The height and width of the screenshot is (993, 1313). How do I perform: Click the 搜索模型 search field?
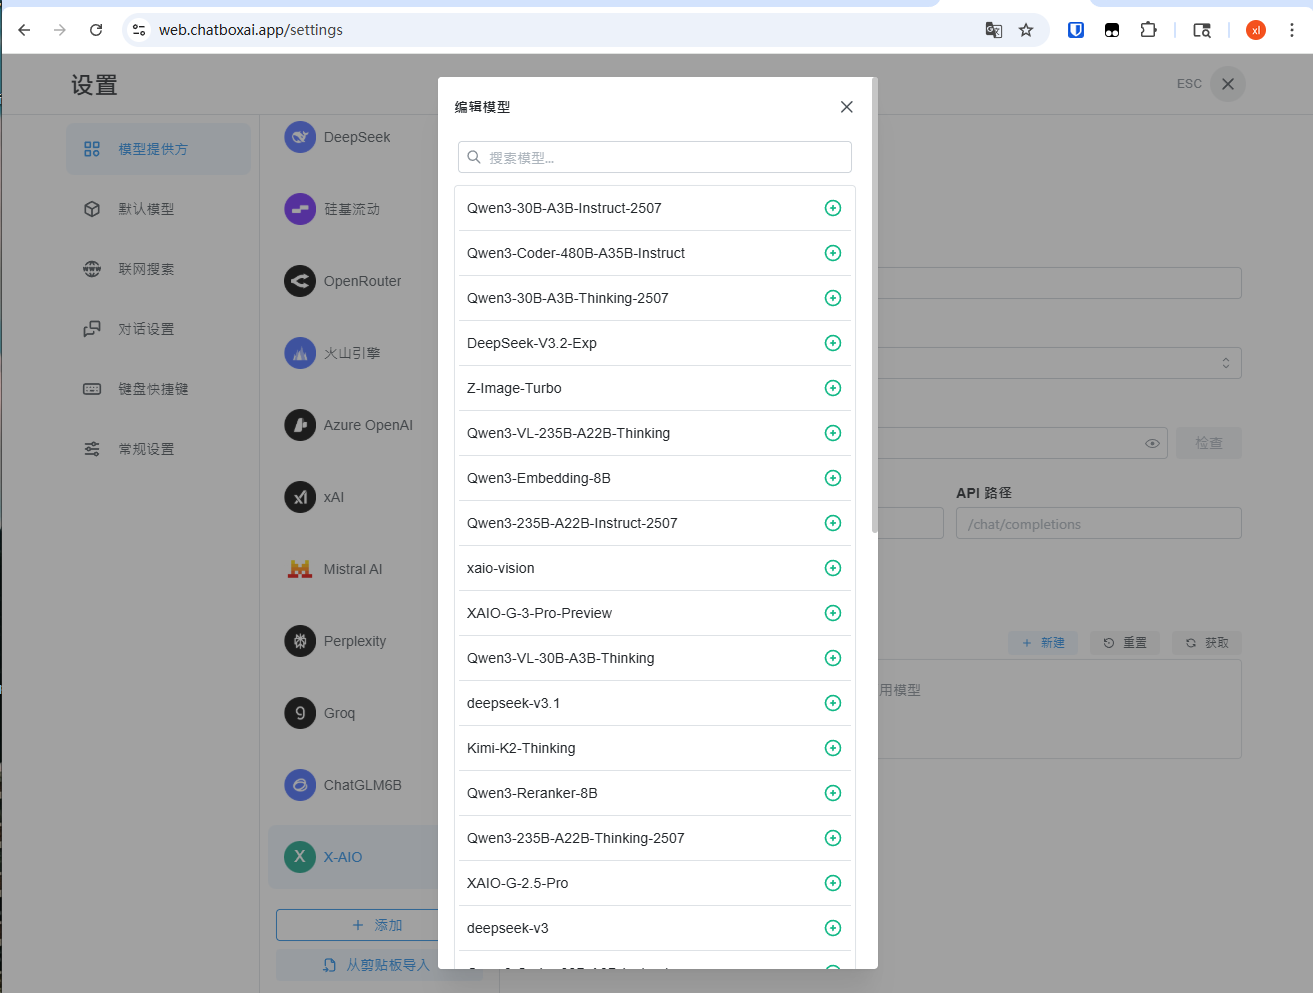pyautogui.click(x=655, y=157)
